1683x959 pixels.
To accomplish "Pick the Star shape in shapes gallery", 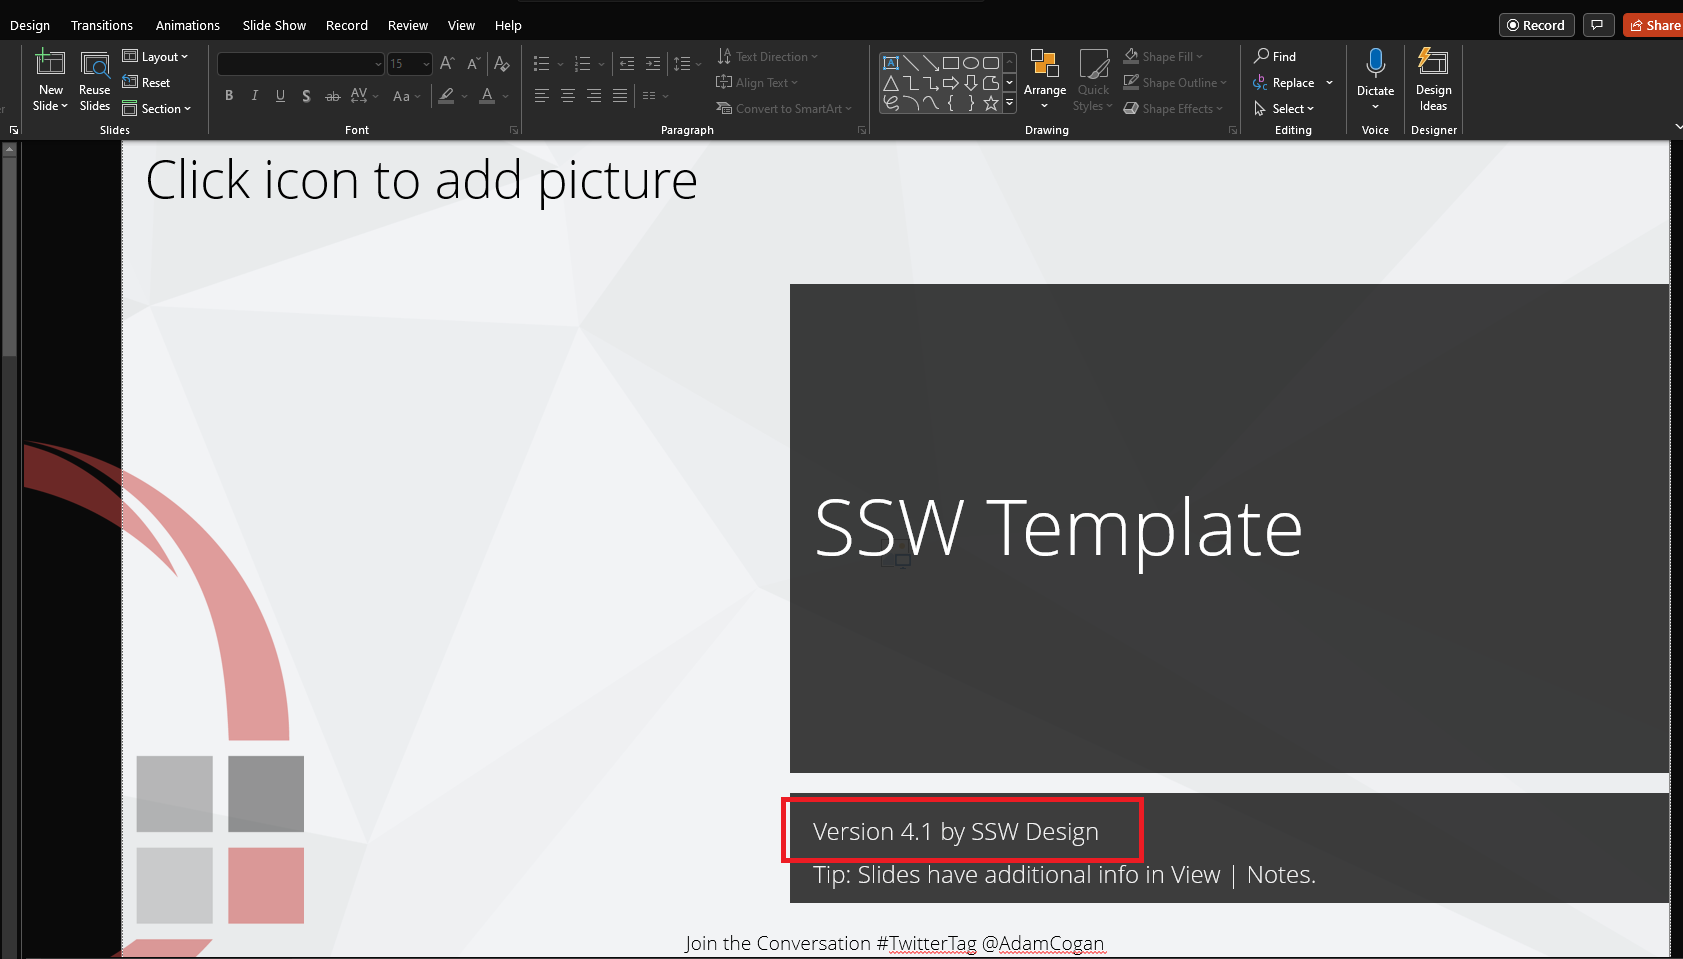I will click(990, 103).
